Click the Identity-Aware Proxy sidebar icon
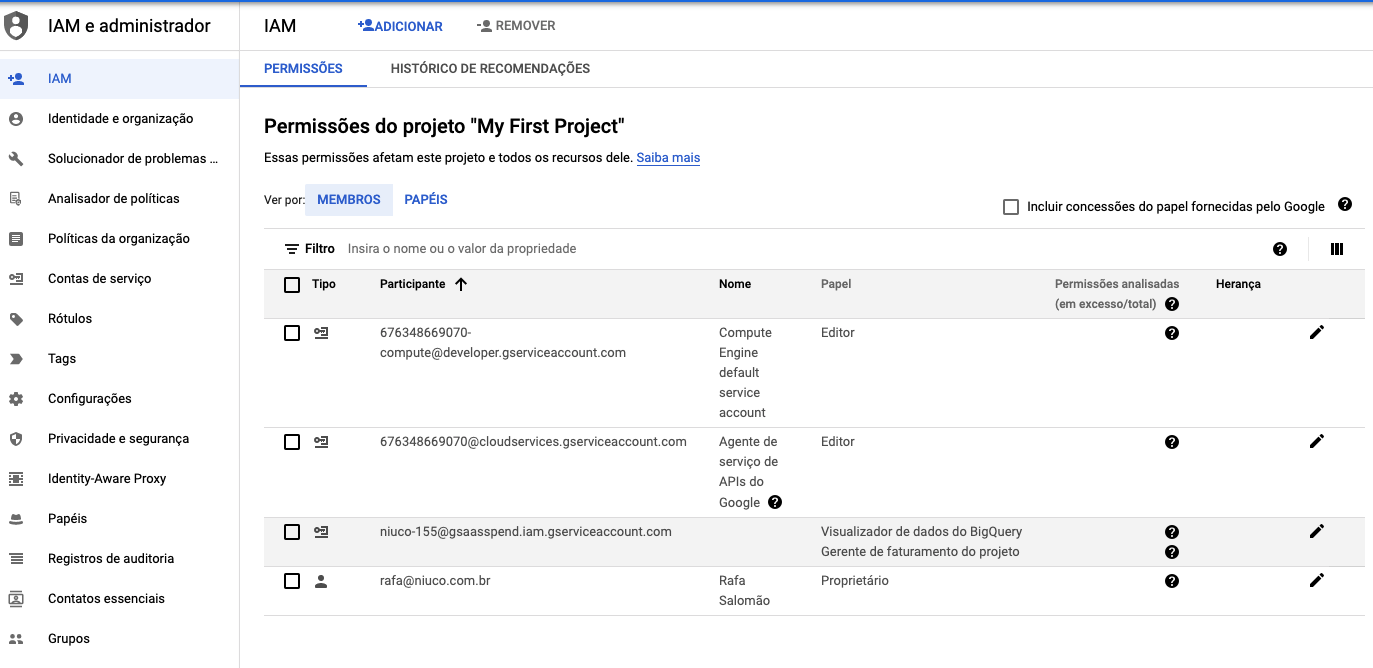1373x668 pixels. tap(16, 479)
